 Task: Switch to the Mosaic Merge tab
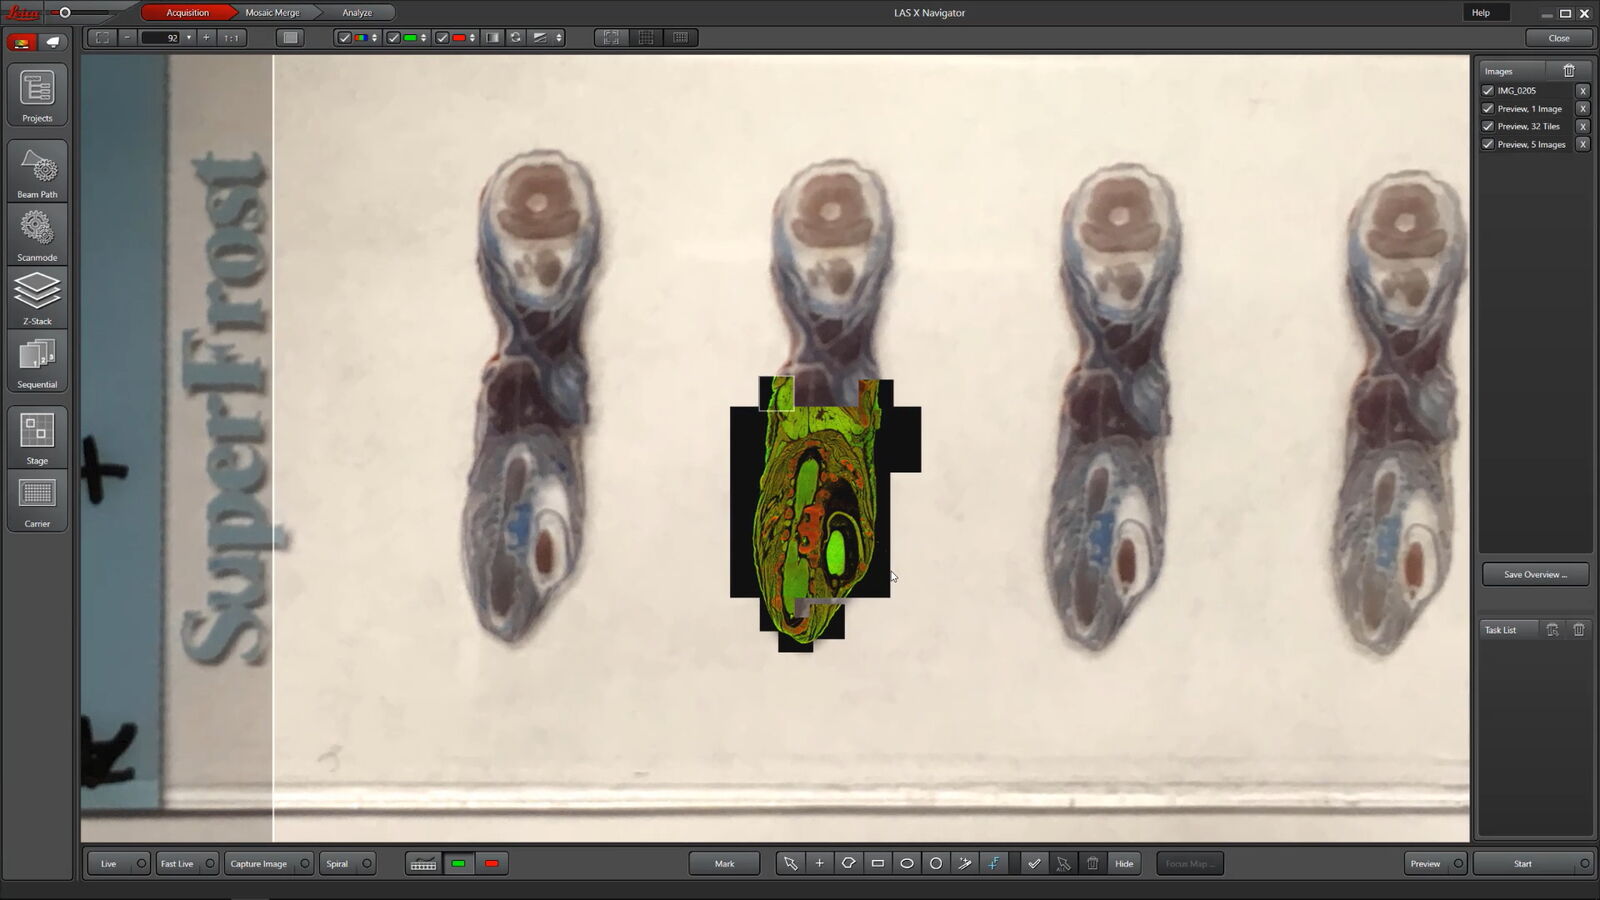(272, 13)
